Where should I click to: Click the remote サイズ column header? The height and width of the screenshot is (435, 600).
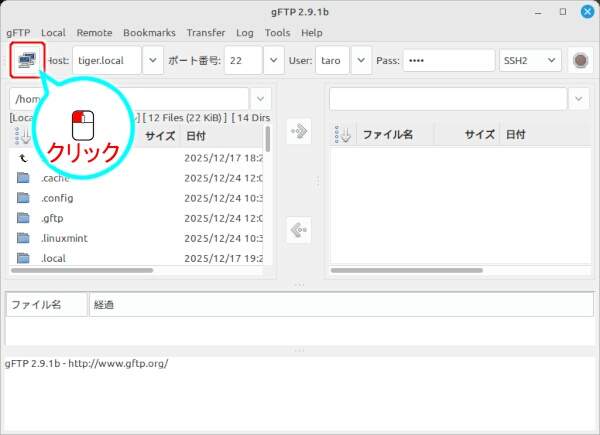click(x=467, y=135)
